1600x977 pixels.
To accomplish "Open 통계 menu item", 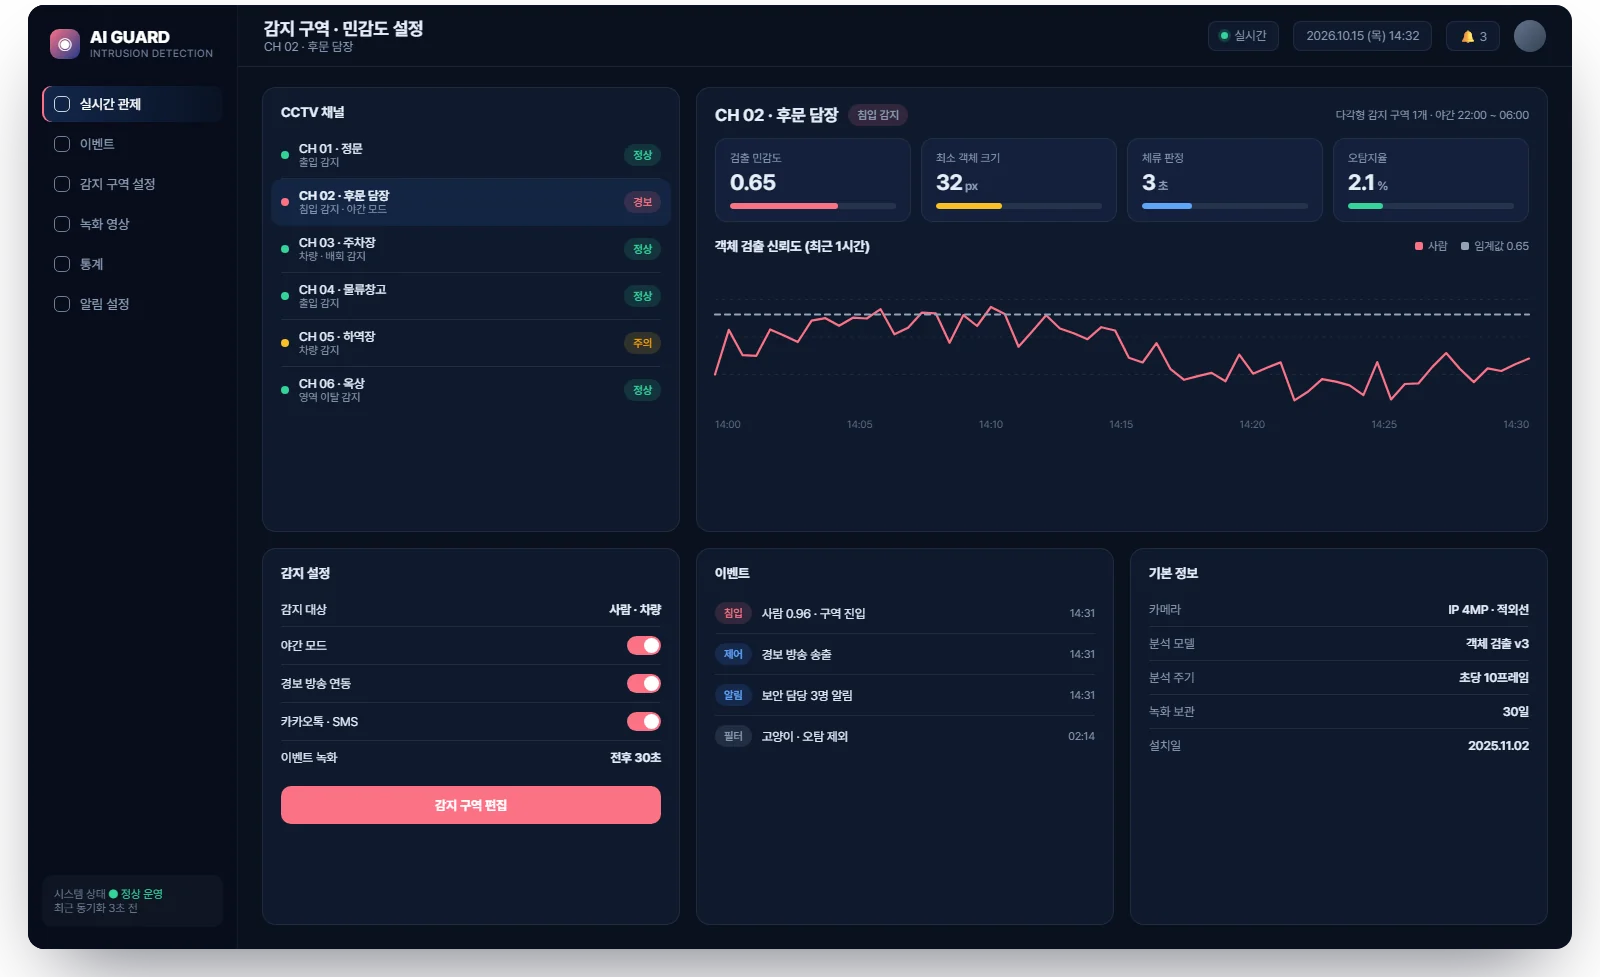I will 132,264.
